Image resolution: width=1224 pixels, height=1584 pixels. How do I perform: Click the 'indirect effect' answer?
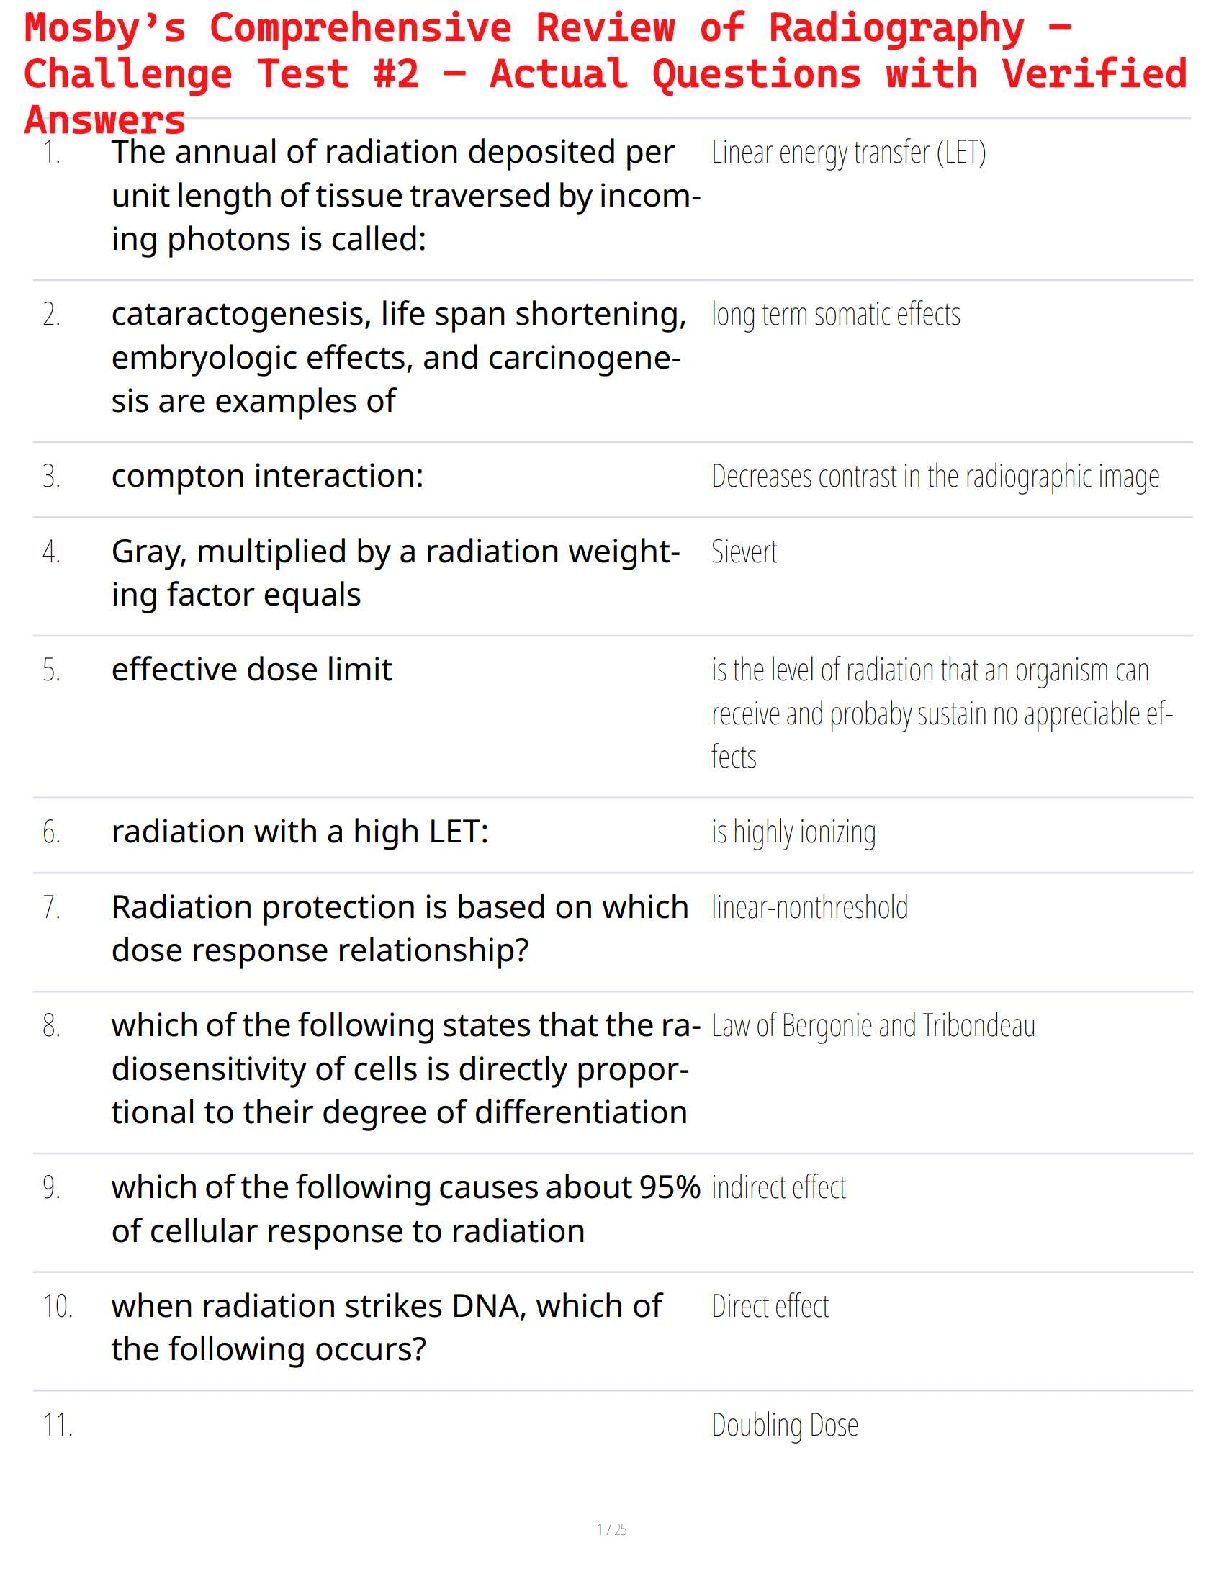tap(779, 1188)
